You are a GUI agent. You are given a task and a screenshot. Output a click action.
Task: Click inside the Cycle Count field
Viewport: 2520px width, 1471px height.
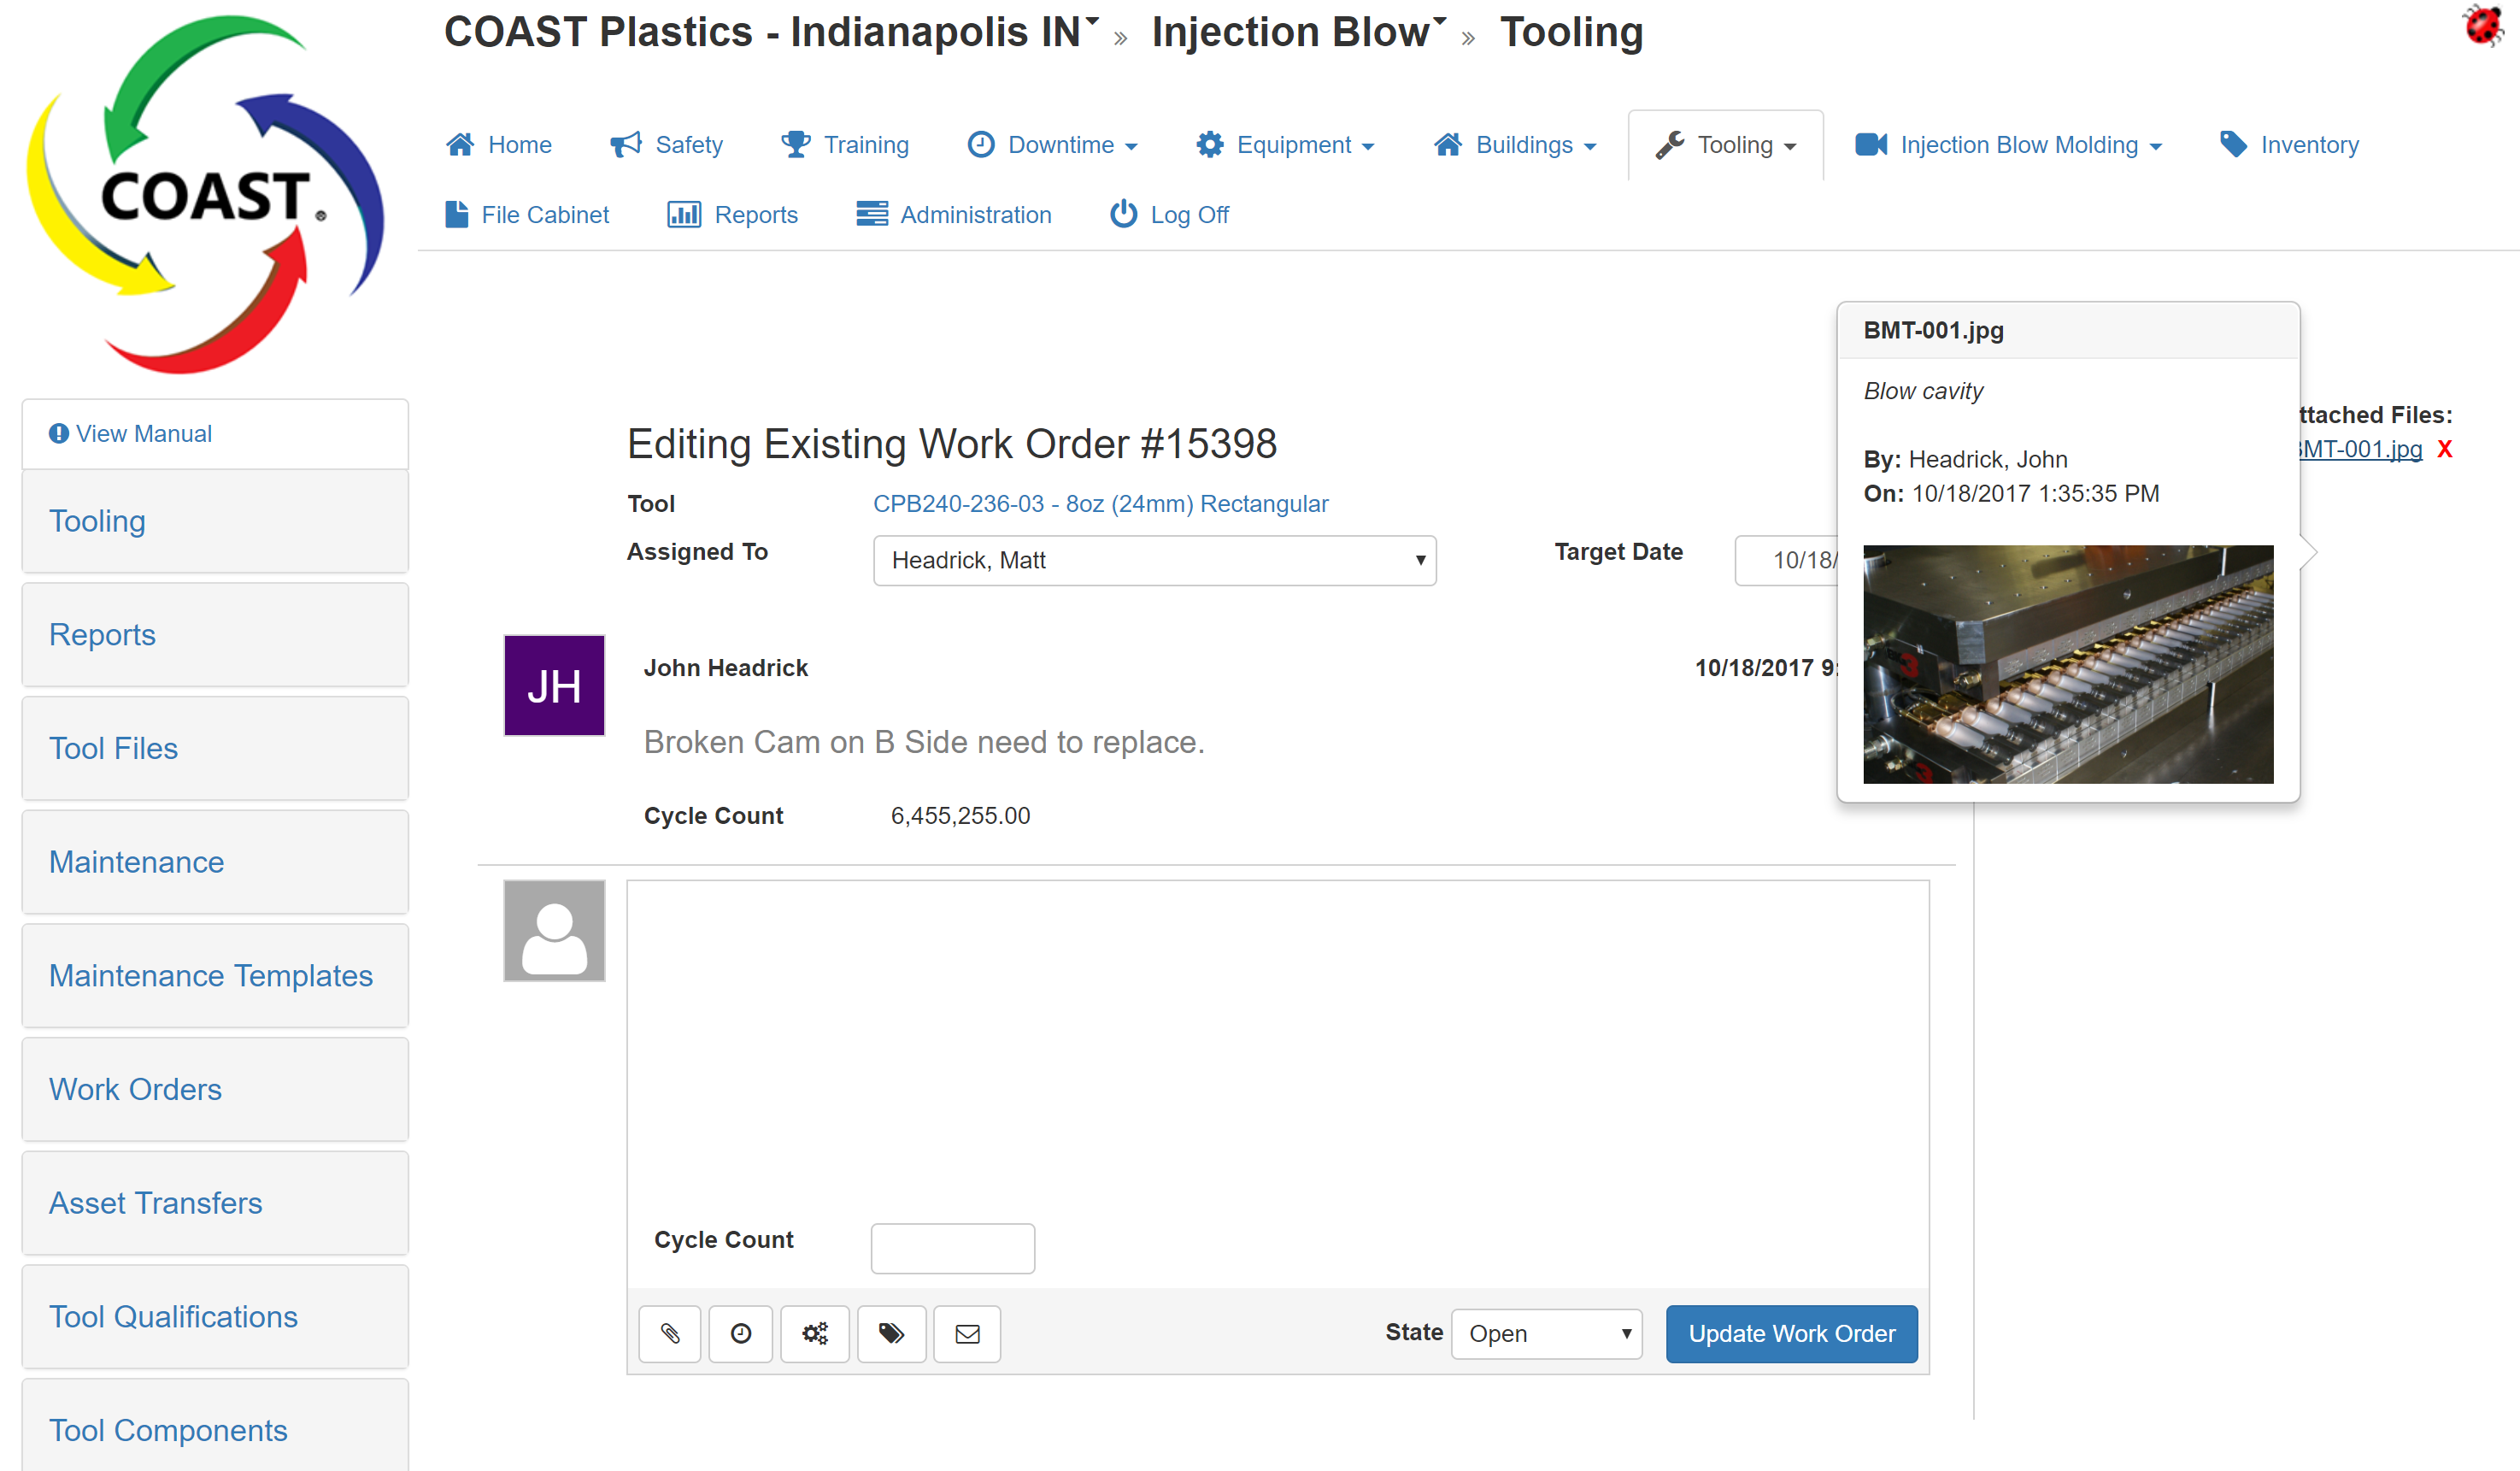pyautogui.click(x=952, y=1247)
